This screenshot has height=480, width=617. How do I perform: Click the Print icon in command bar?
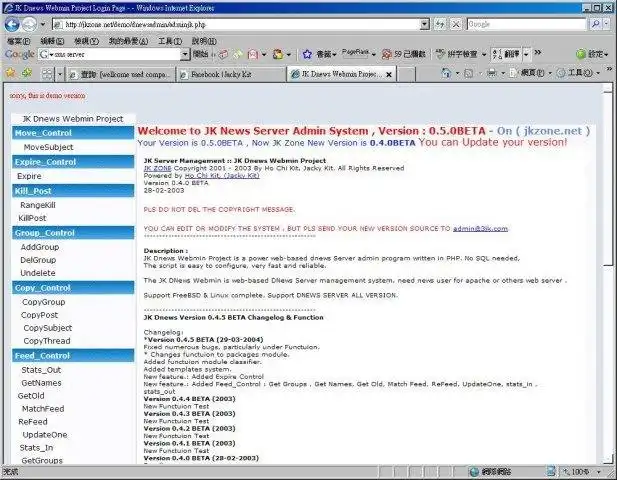pos(491,73)
